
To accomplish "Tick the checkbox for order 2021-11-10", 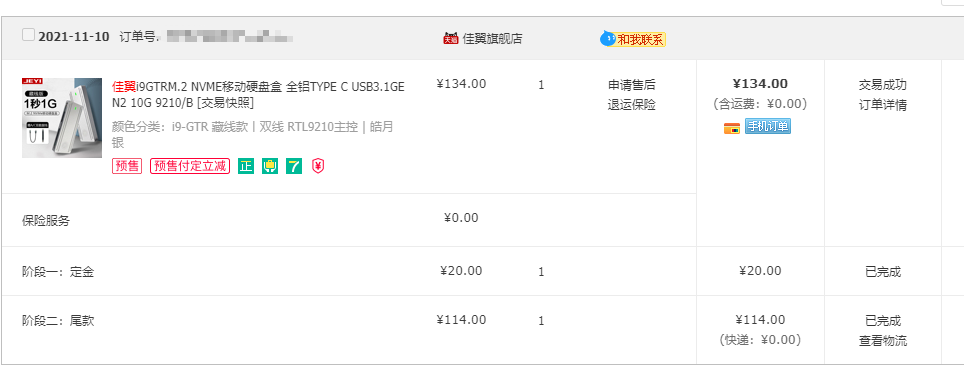I will click(28, 35).
